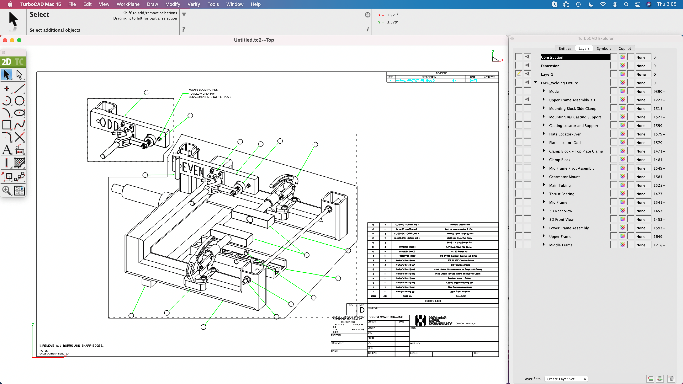Activate the Transform move tool
683x384 pixels.
tap(7, 176)
